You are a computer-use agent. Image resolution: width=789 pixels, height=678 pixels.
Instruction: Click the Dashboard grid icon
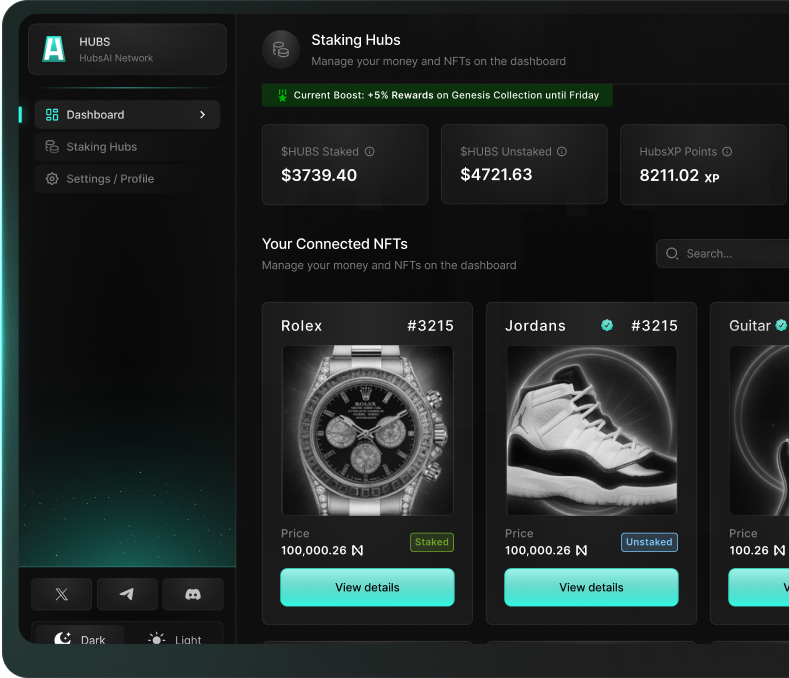tap(52, 115)
